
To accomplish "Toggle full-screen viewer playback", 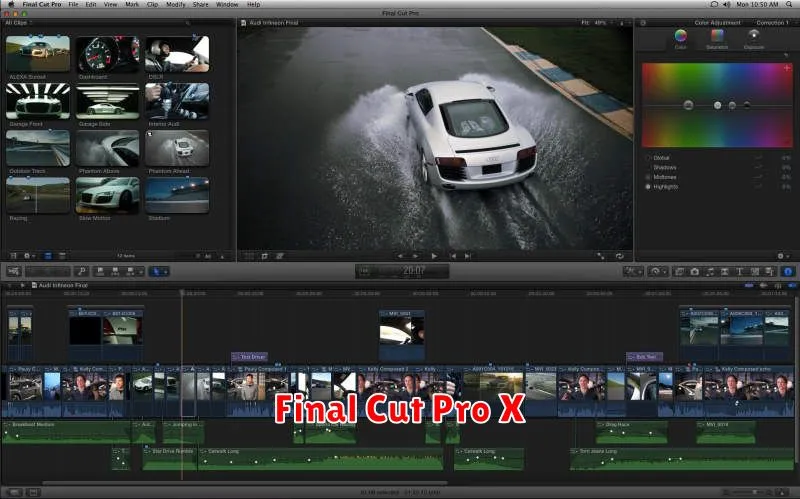I will pyautogui.click(x=601, y=256).
